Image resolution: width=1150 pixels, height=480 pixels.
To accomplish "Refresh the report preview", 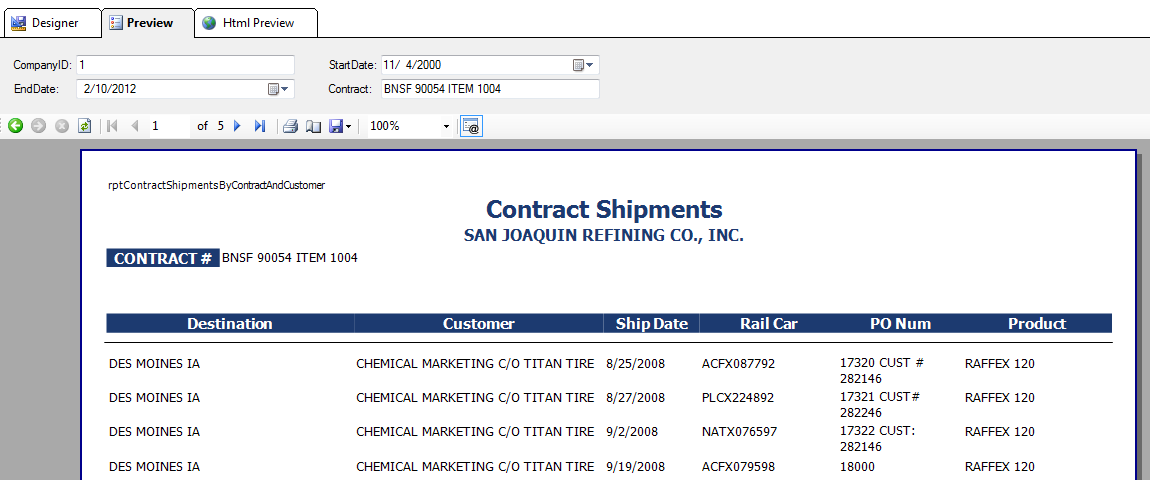I will pyautogui.click(x=85, y=126).
